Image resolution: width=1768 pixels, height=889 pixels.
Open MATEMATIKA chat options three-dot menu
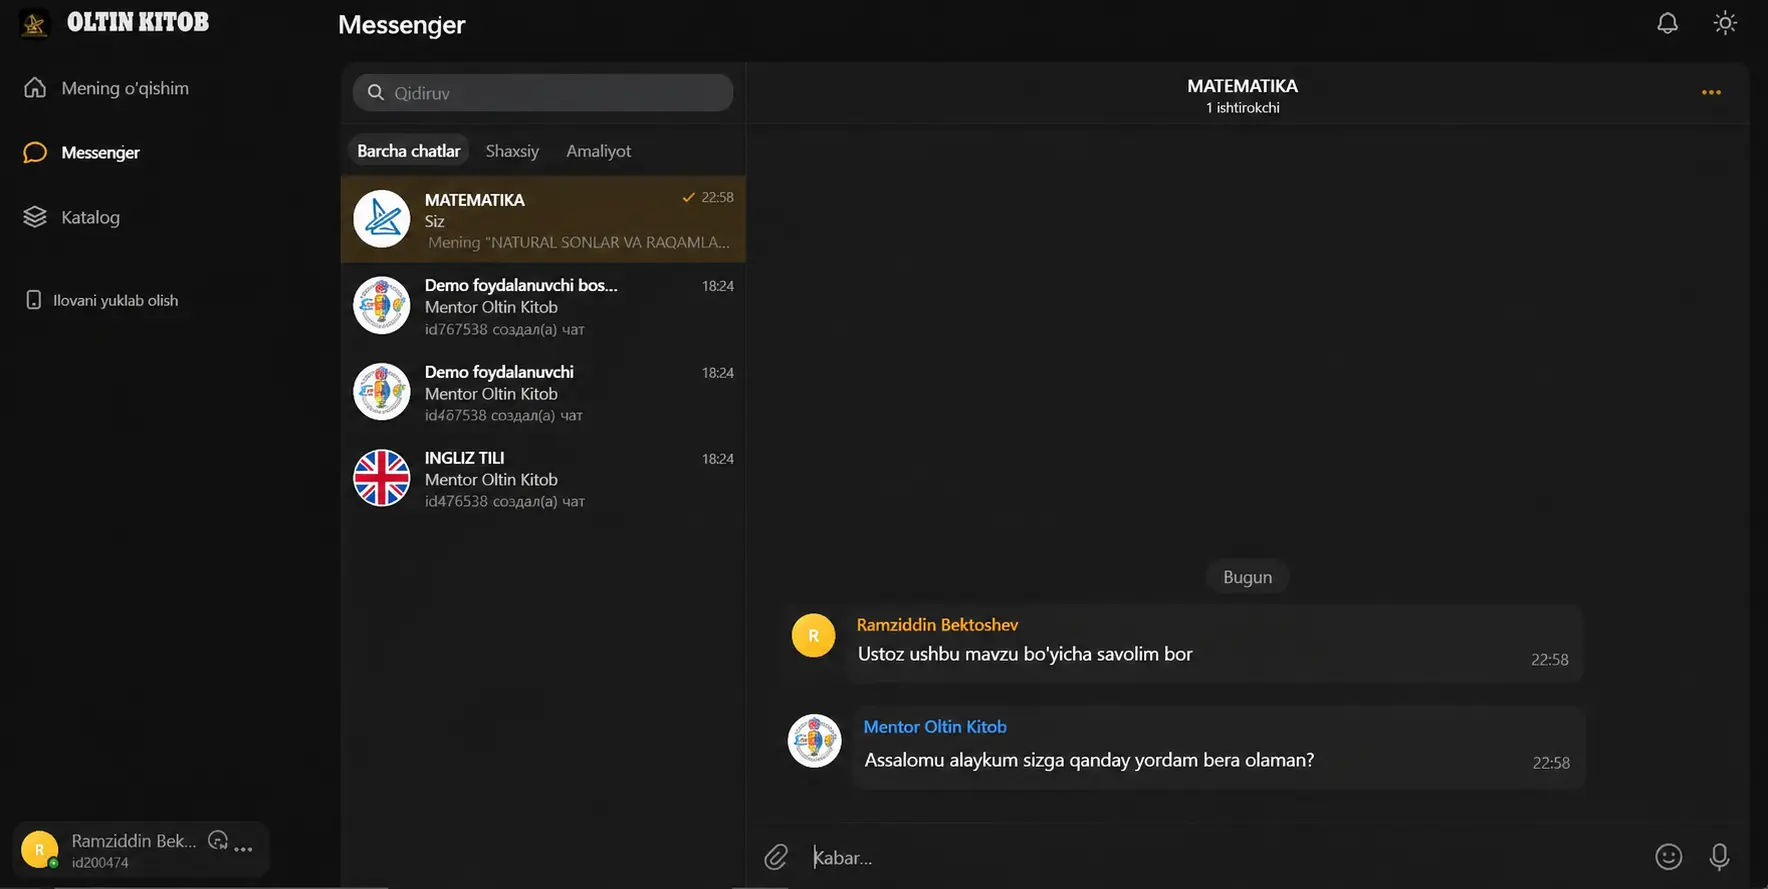coord(1711,92)
